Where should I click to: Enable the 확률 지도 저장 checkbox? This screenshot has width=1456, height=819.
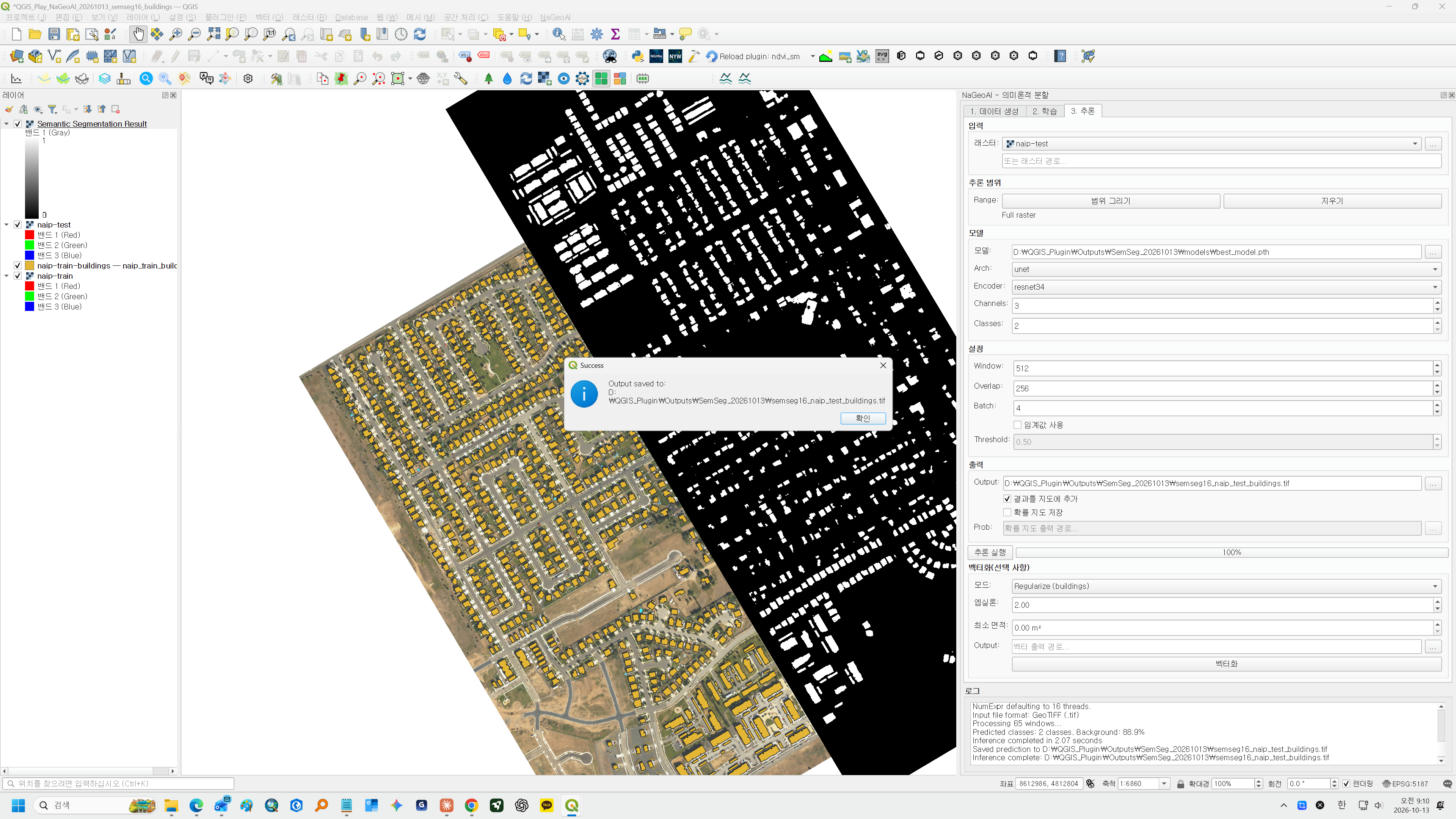1007,513
